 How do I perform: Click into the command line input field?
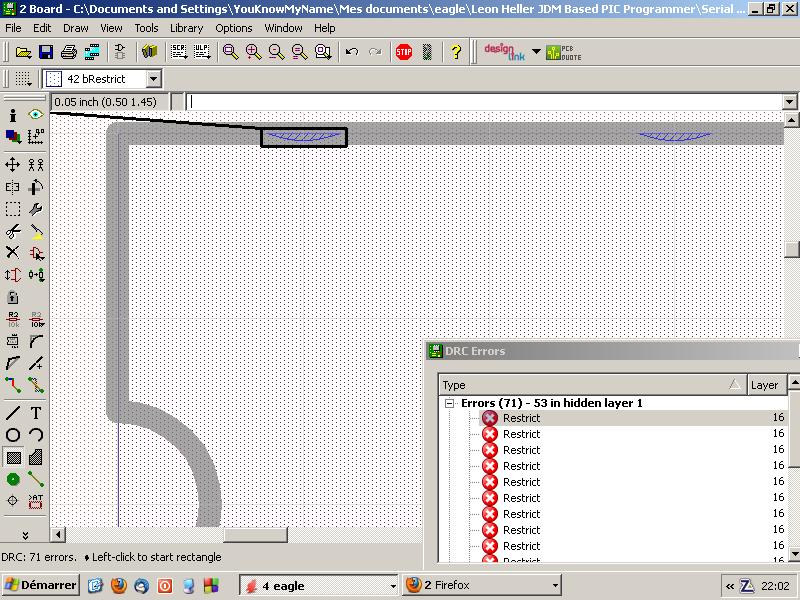click(x=485, y=102)
